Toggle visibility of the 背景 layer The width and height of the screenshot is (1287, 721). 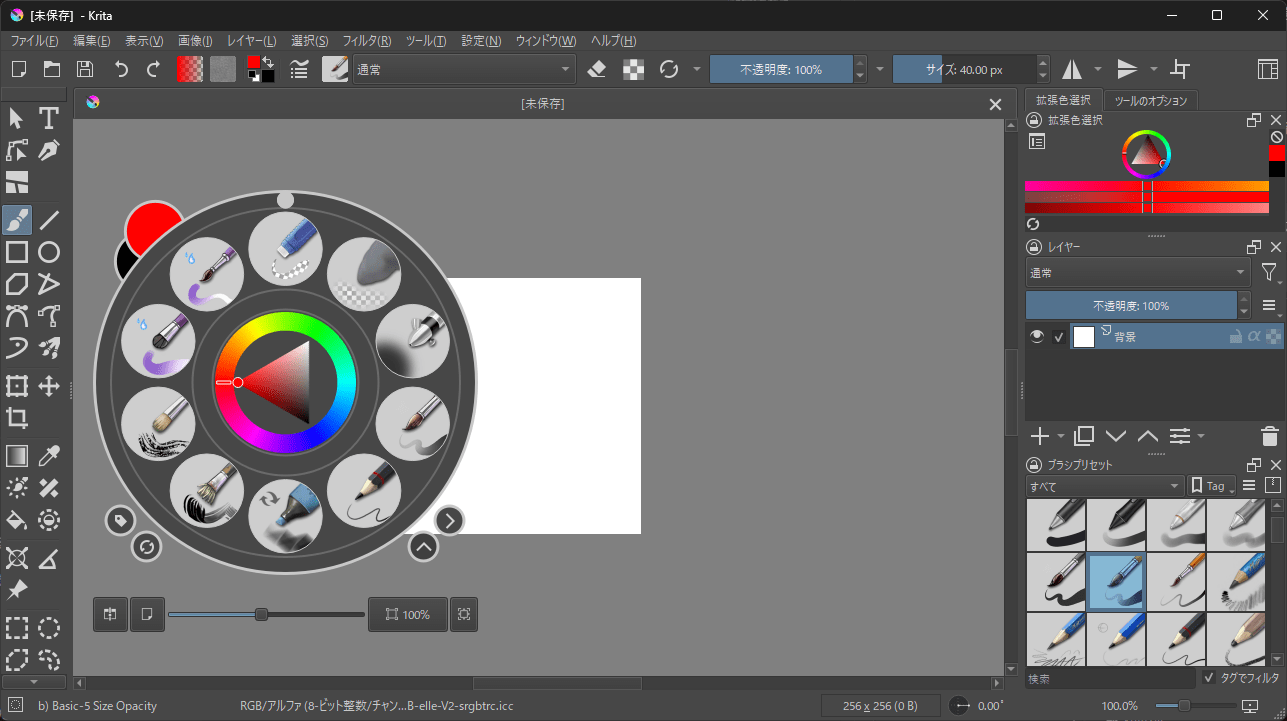coord(1037,336)
